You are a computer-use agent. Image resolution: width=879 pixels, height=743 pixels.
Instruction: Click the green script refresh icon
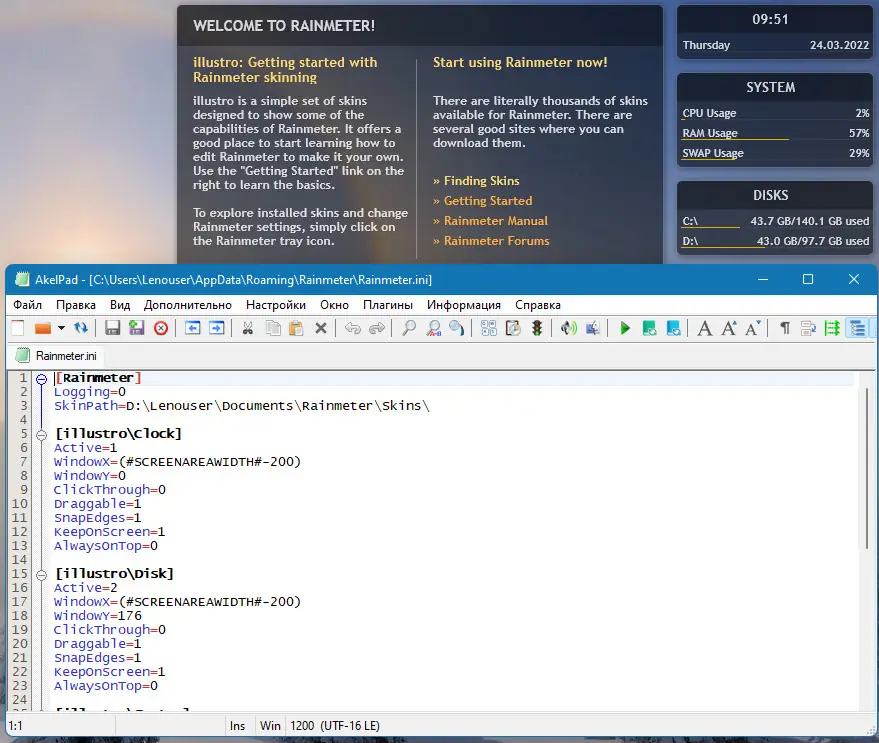point(649,328)
